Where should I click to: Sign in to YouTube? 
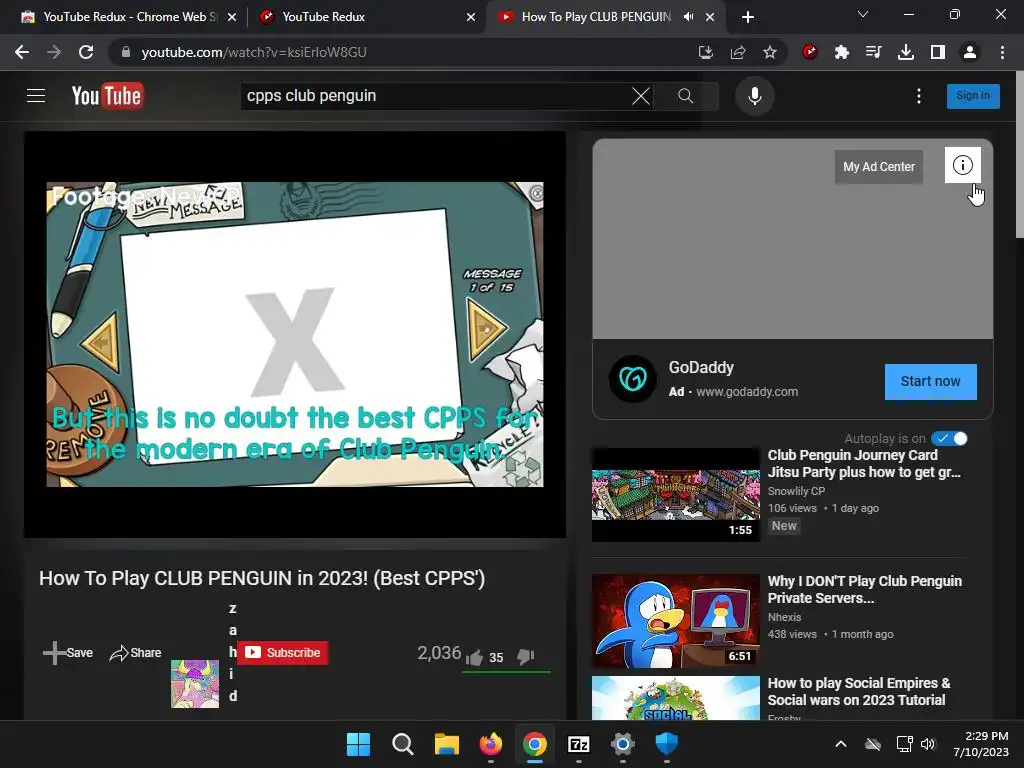pyautogui.click(x=972, y=96)
